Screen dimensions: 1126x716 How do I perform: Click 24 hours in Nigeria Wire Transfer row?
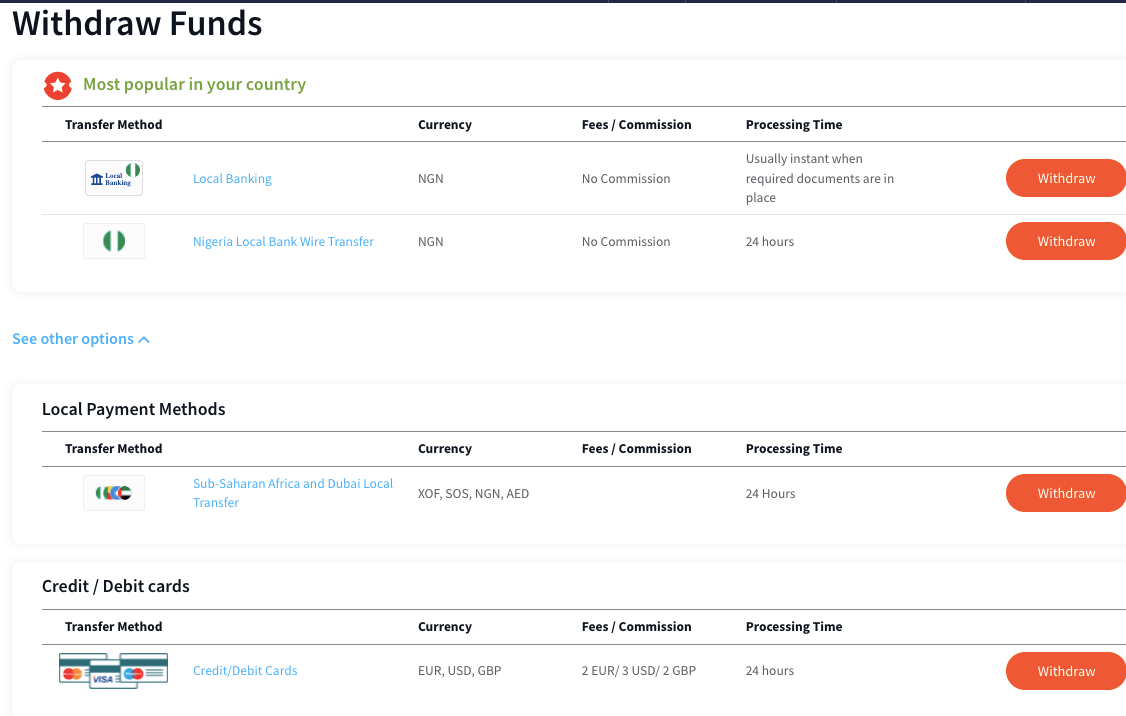click(770, 242)
